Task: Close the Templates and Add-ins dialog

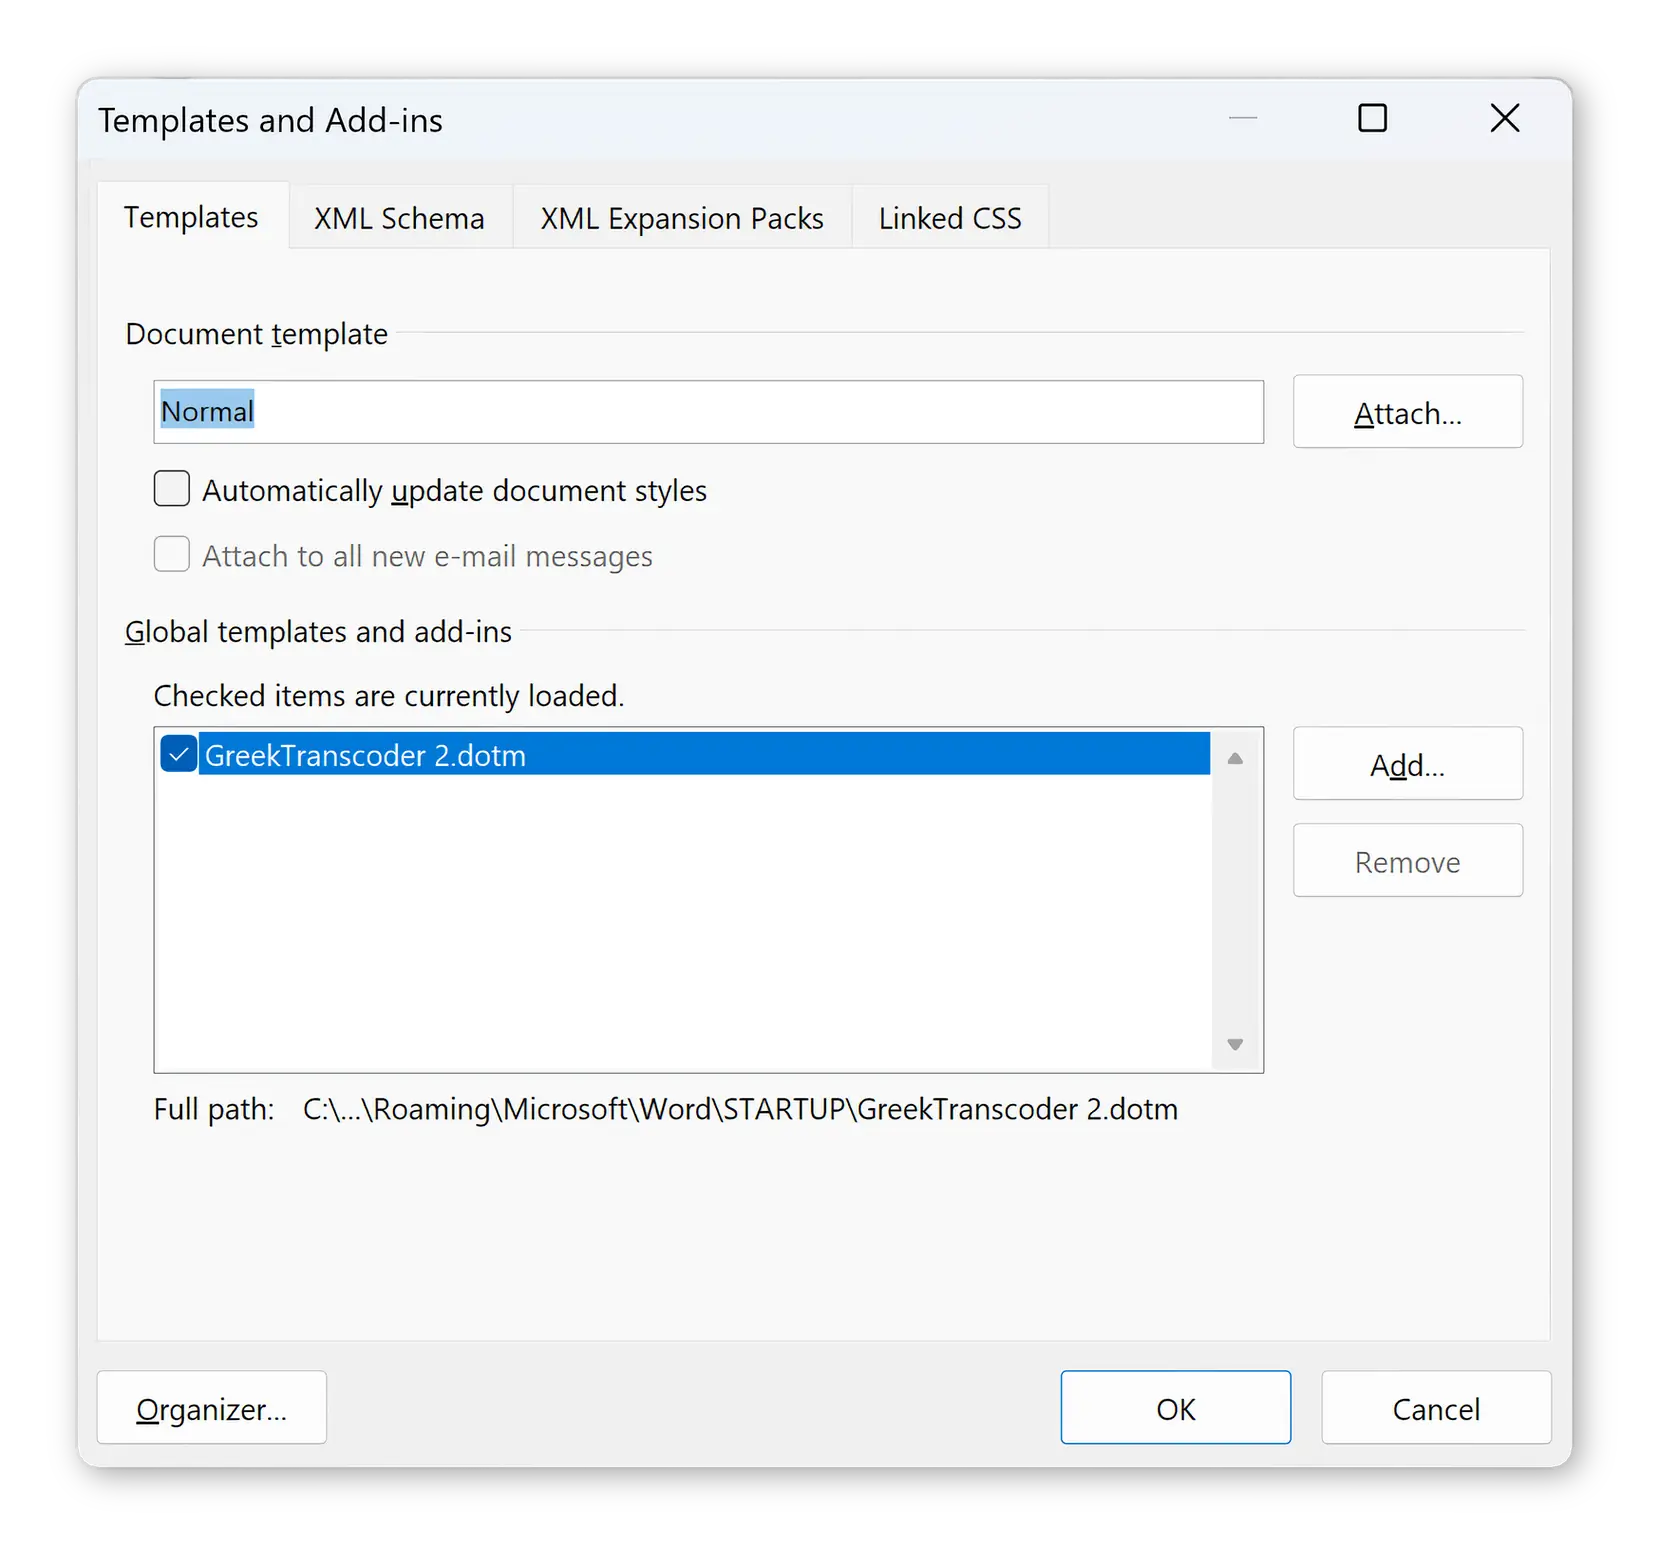Action: [x=1504, y=118]
